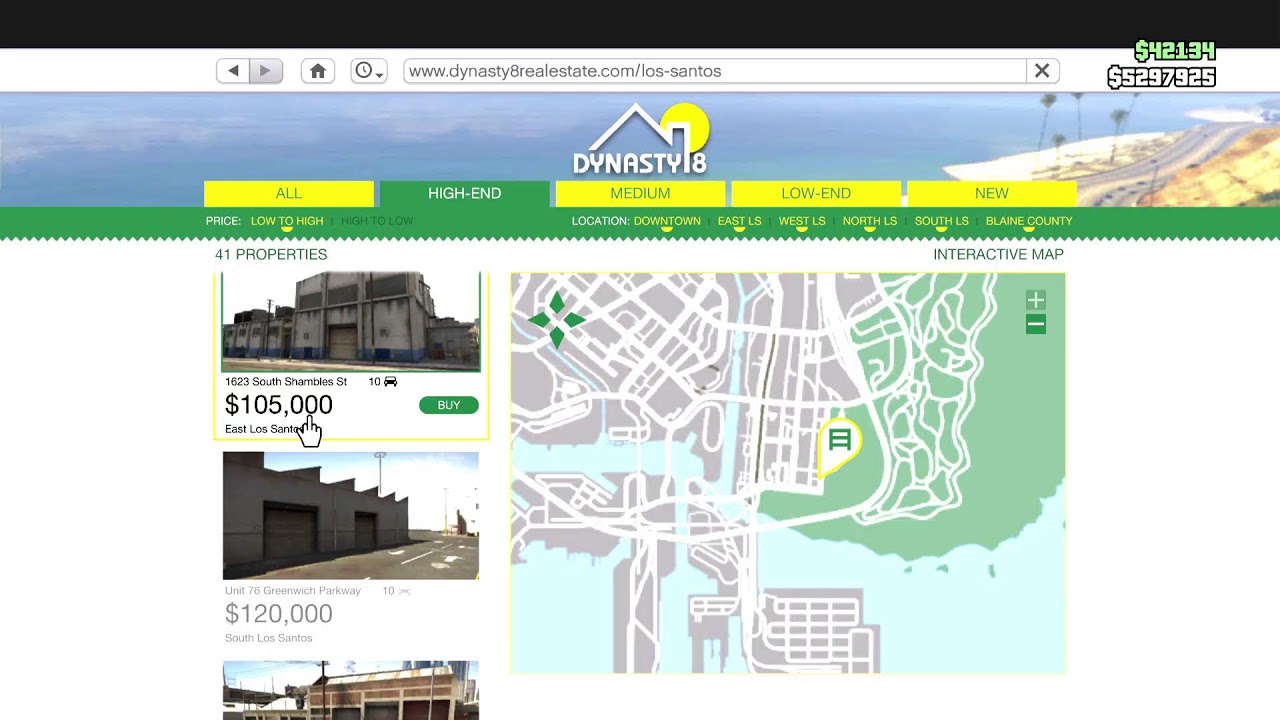This screenshot has width=1280, height=720.
Task: Zoom out on the interactive map
Action: [1036, 324]
